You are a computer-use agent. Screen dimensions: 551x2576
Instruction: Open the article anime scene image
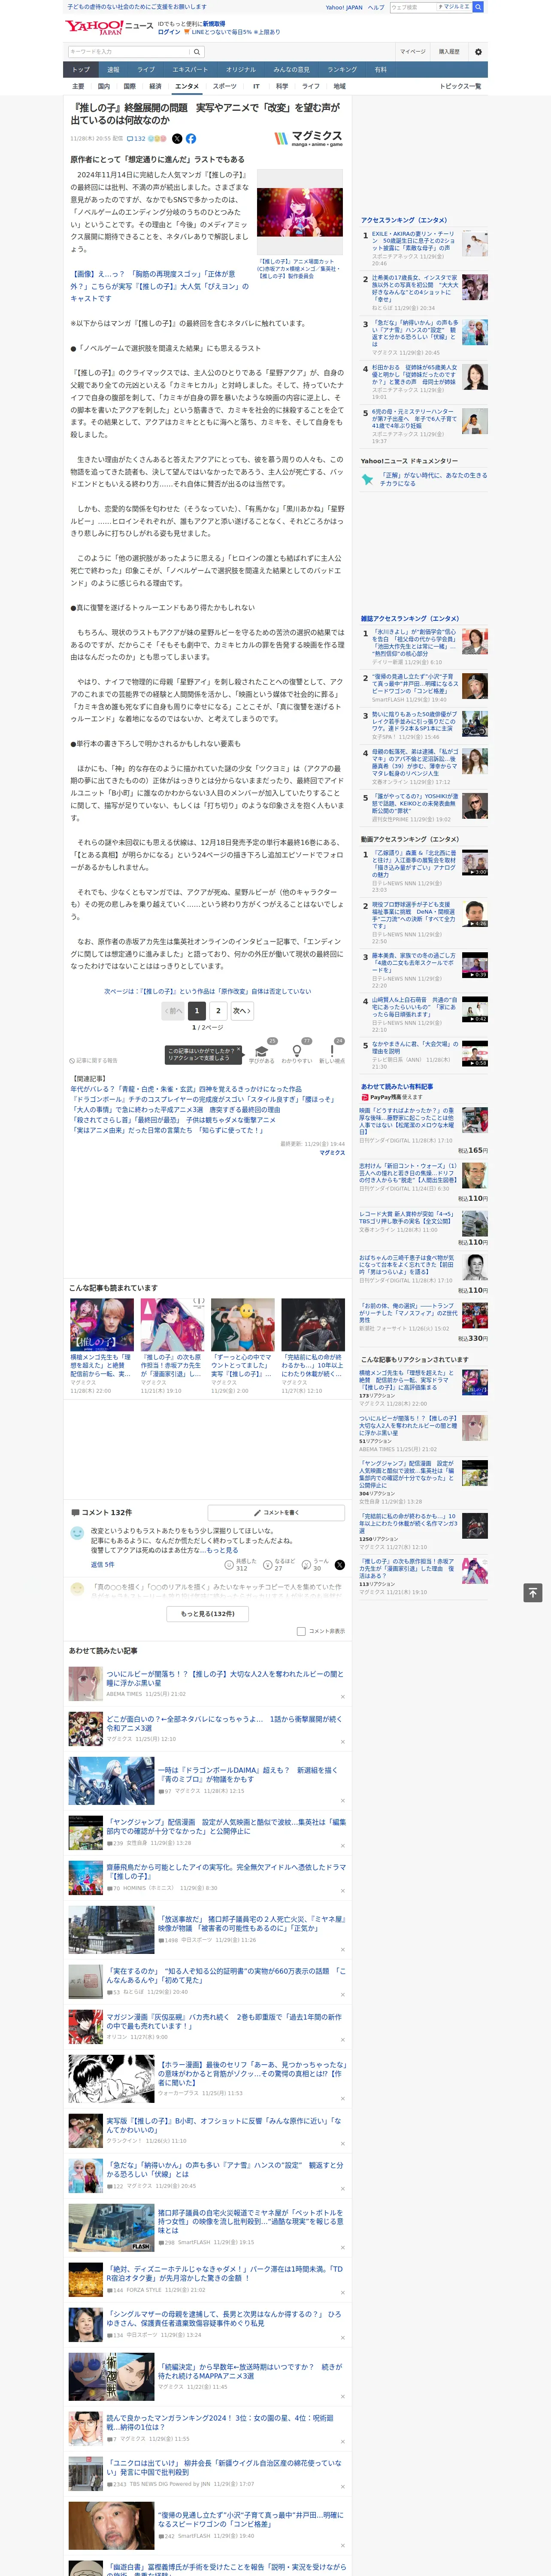pyautogui.click(x=299, y=213)
